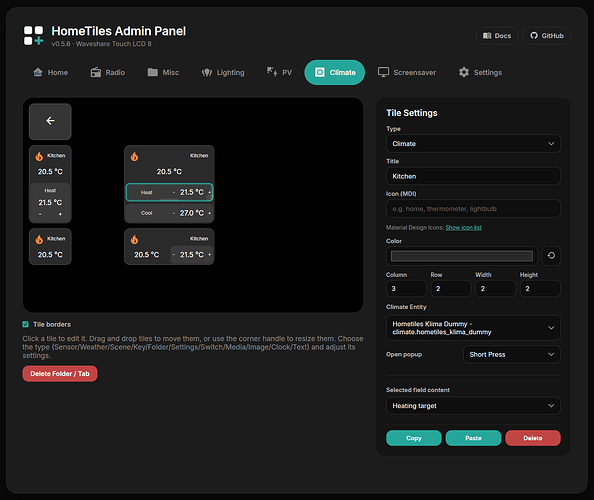Switch to the Lighting tab
This screenshot has width=594, height=500.
click(223, 72)
